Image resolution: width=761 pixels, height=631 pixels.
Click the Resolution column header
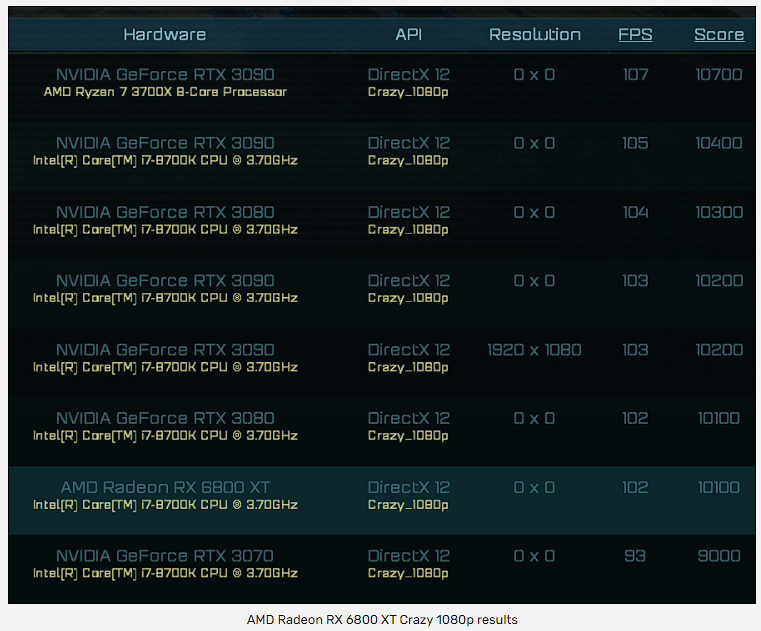pos(534,34)
